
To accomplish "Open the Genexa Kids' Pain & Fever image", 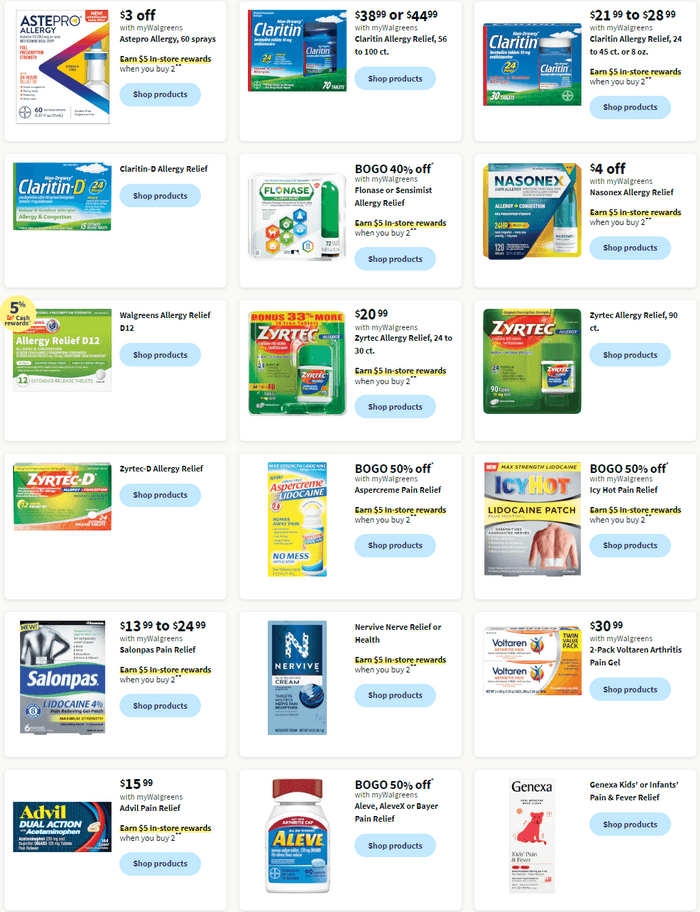I will (532, 836).
